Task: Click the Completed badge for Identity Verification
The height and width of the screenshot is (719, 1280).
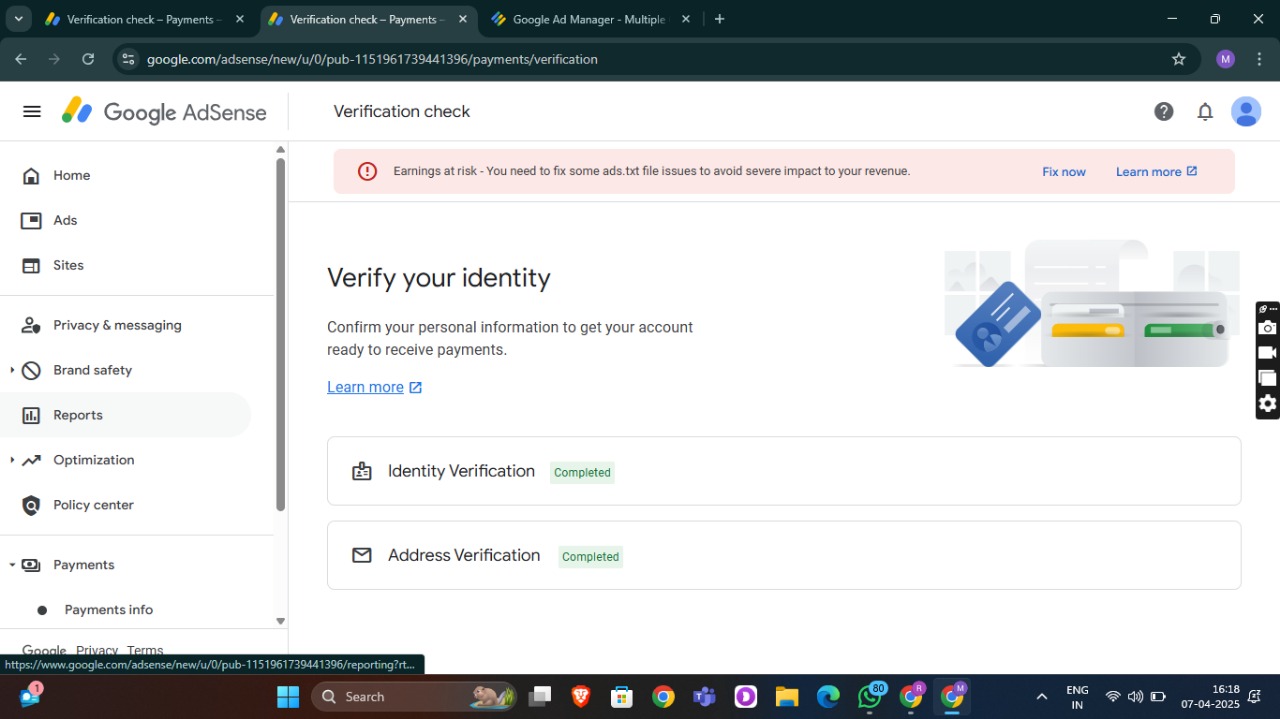Action: 582,473
